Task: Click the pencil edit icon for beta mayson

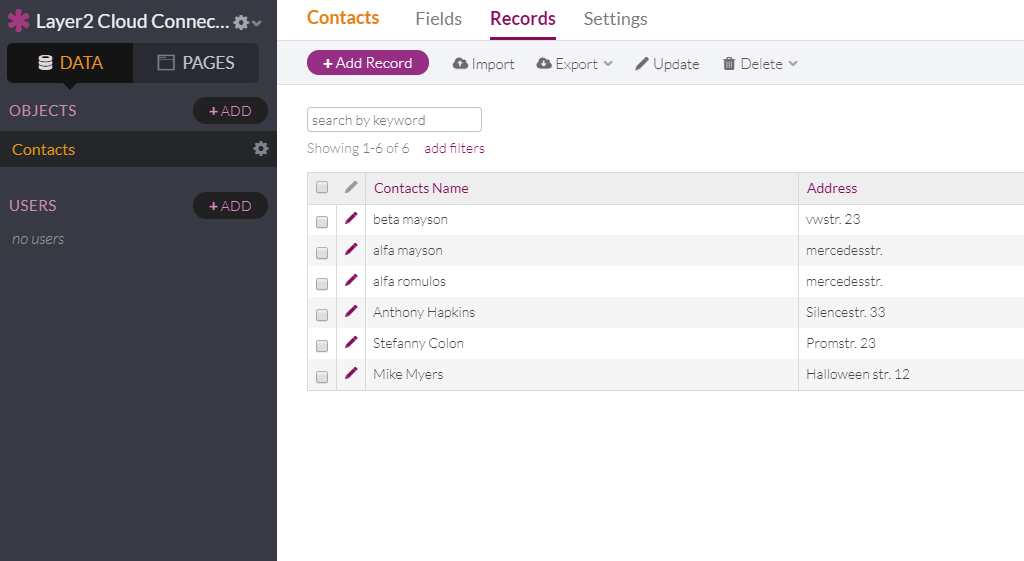Action: pyautogui.click(x=351, y=219)
